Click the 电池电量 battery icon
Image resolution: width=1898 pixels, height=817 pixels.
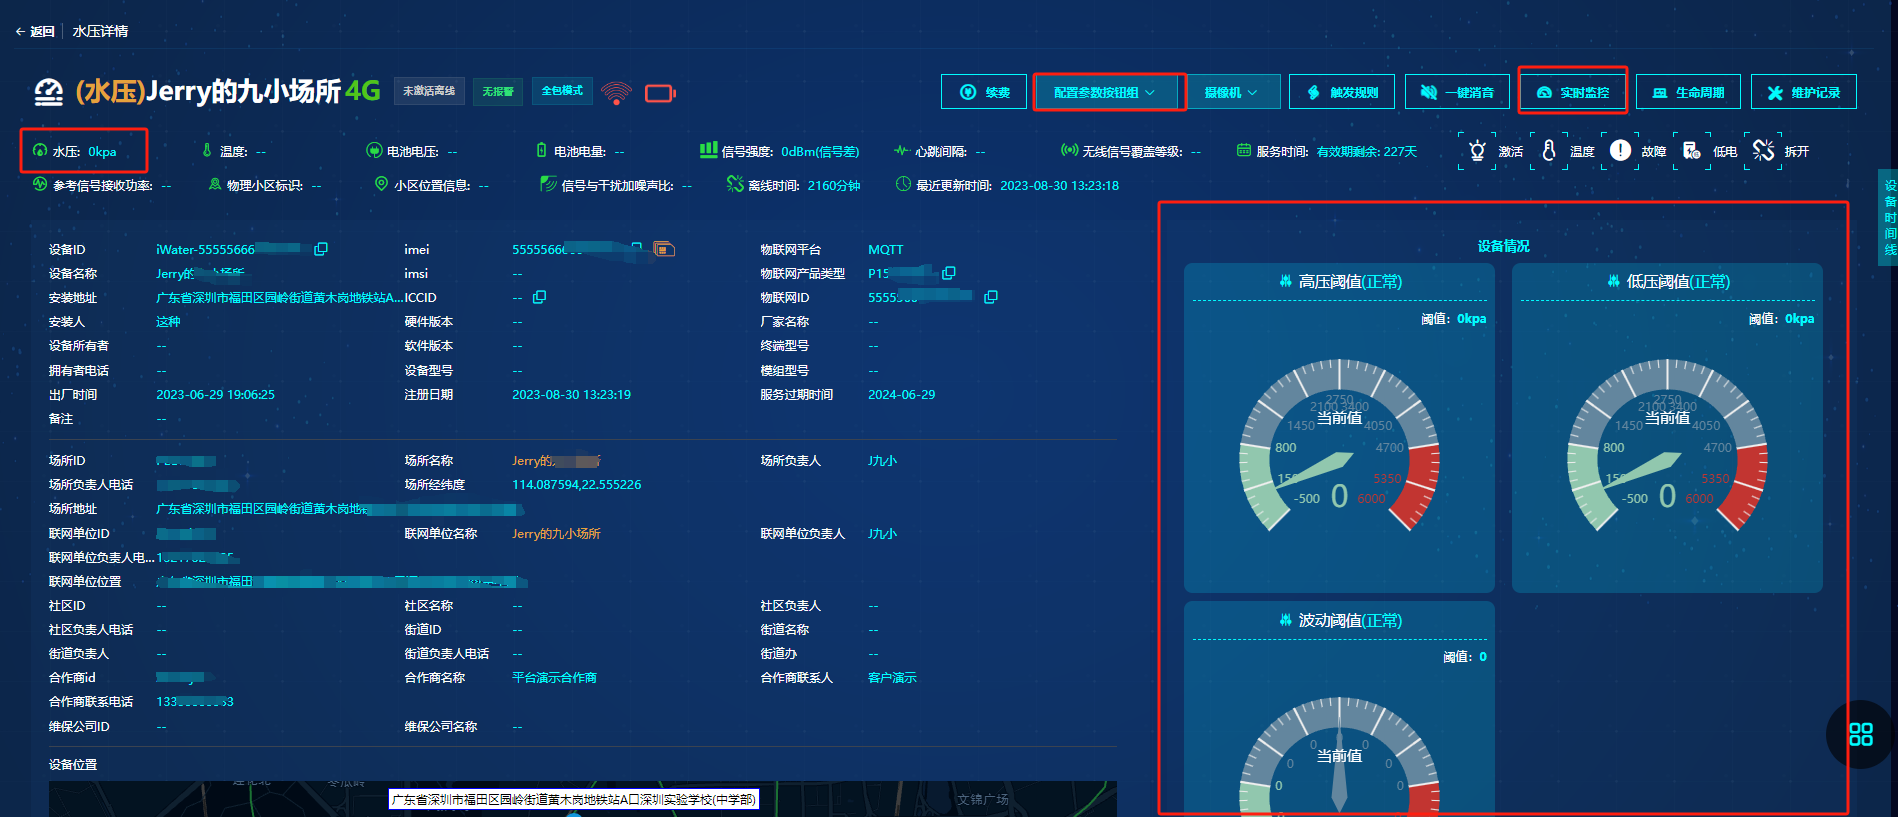pyautogui.click(x=541, y=151)
